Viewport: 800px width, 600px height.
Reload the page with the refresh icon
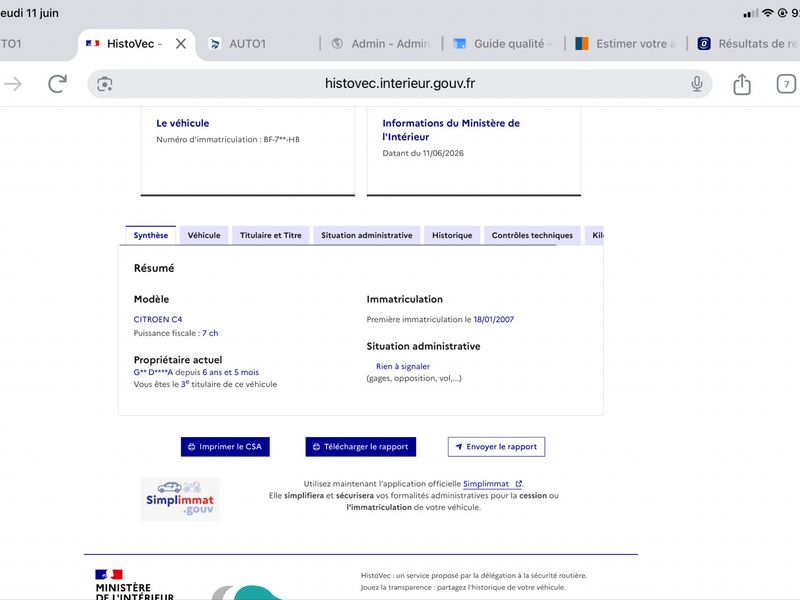tap(57, 84)
